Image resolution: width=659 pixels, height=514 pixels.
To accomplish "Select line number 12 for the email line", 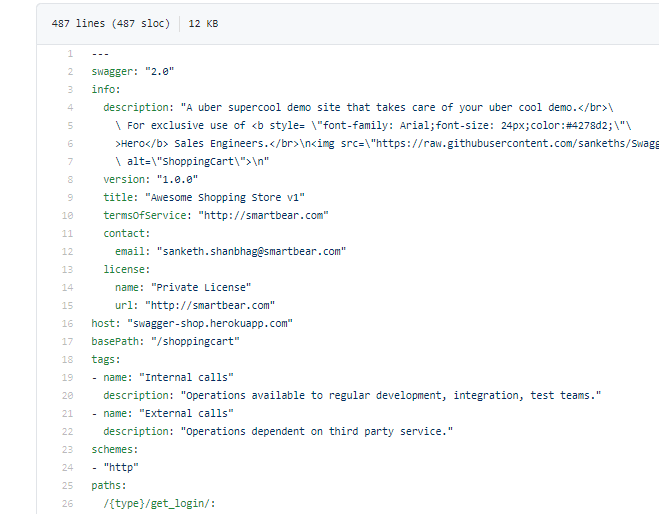I will (67, 252).
